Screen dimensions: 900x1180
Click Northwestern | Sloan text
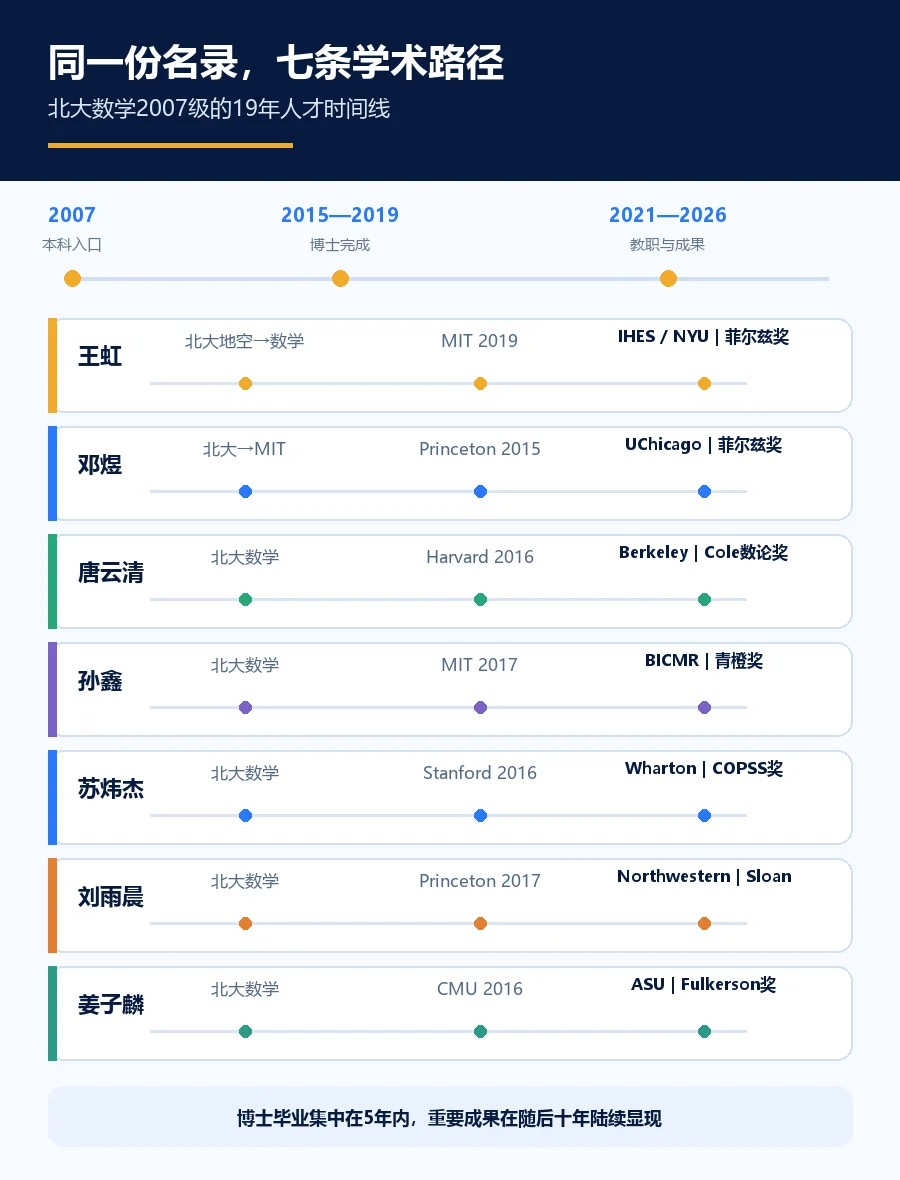(x=704, y=877)
